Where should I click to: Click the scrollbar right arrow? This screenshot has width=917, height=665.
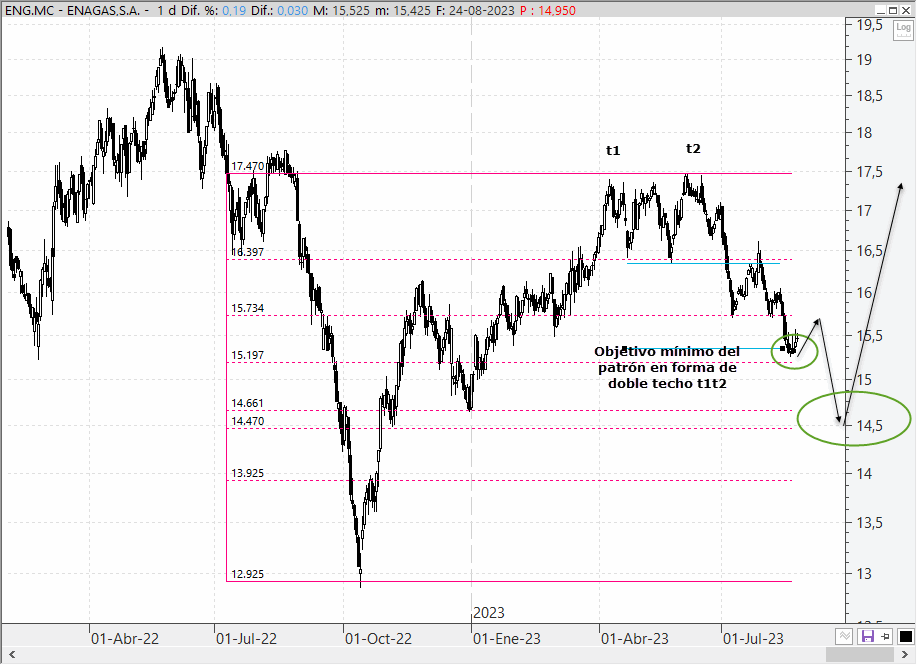click(905, 655)
